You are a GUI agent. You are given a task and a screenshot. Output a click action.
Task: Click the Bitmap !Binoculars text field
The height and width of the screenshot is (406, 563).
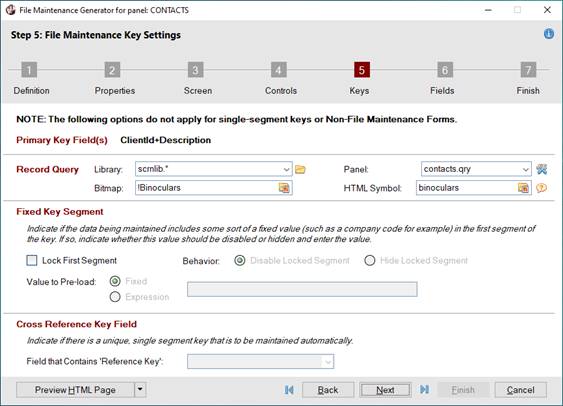point(207,188)
